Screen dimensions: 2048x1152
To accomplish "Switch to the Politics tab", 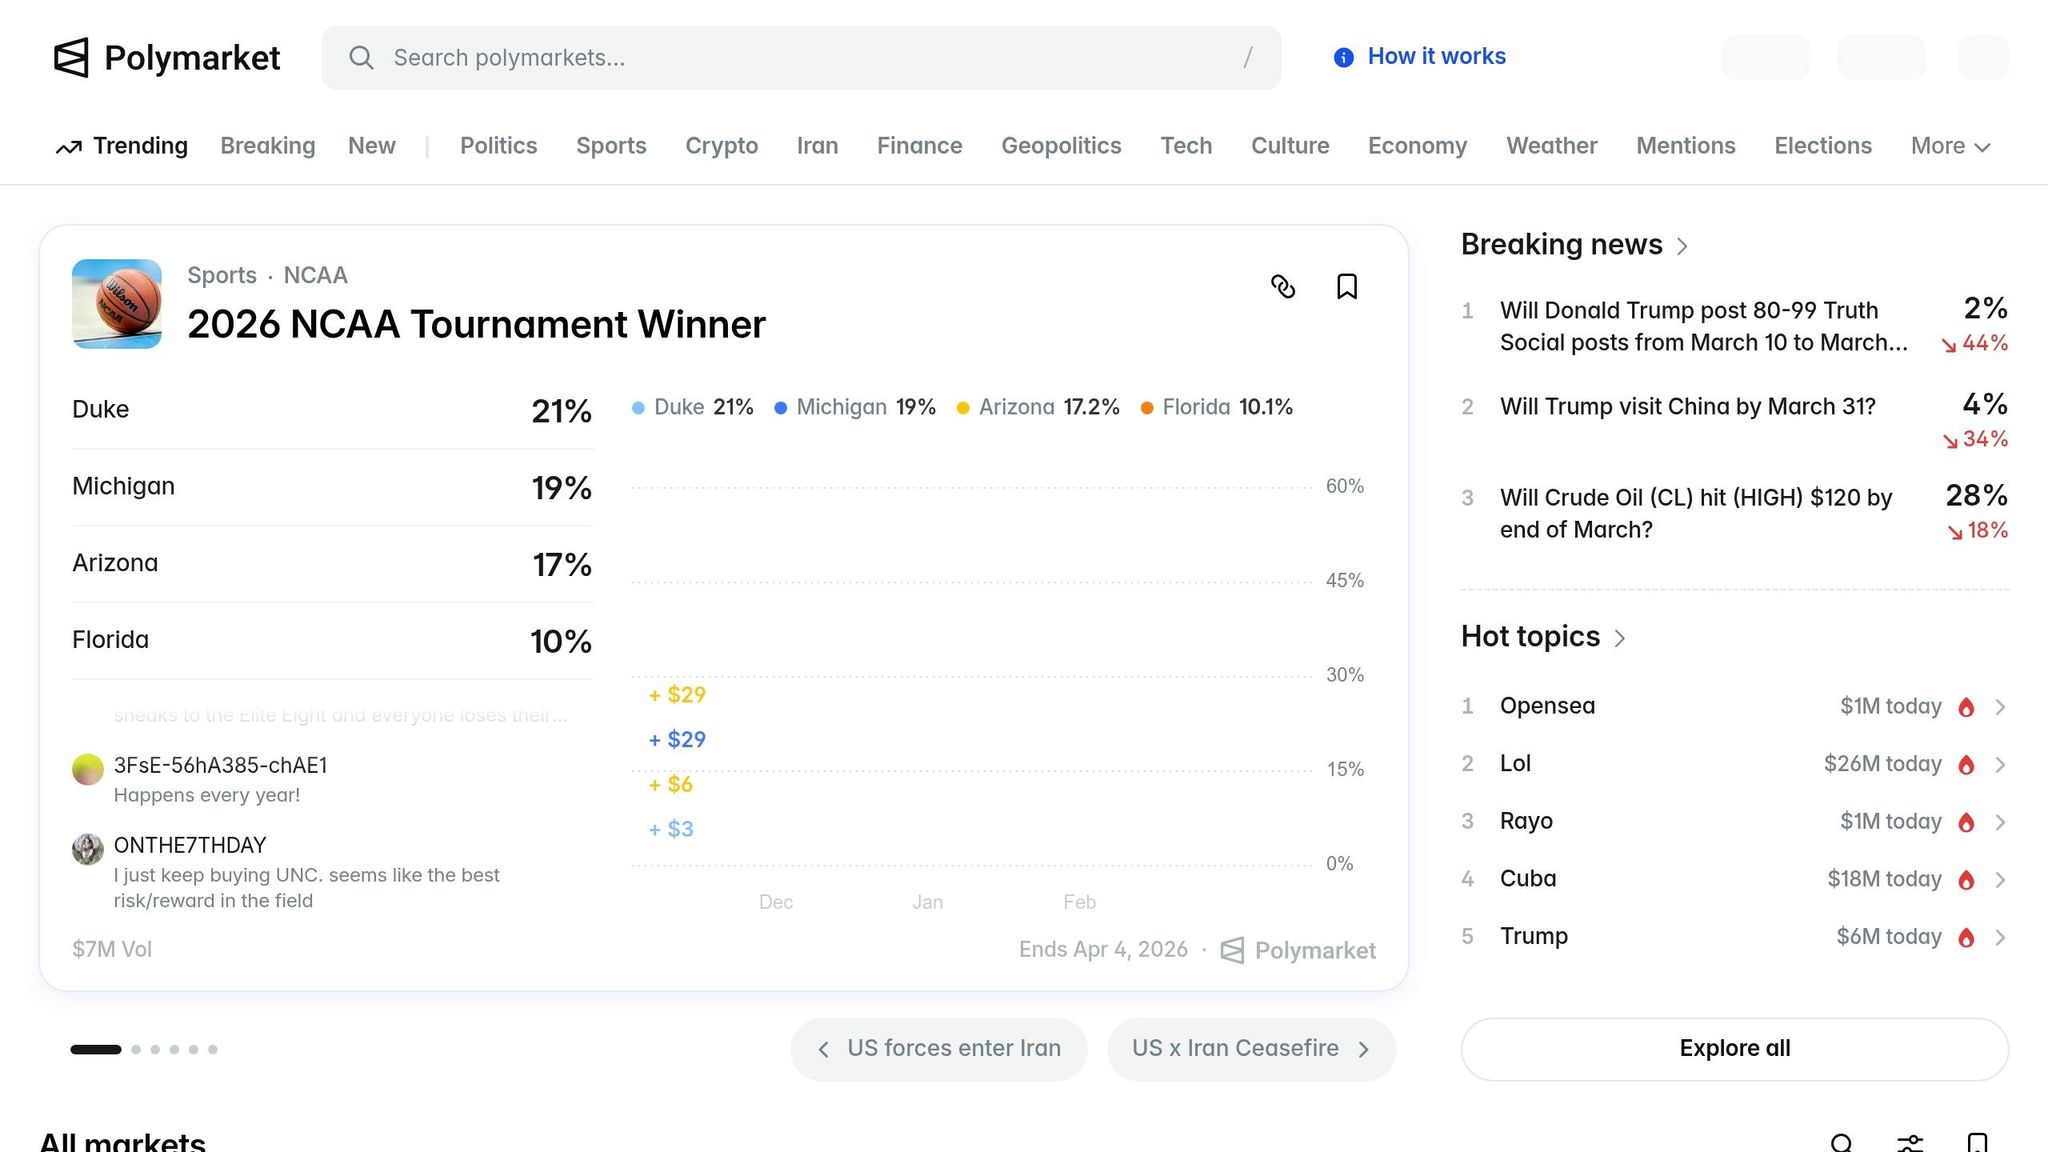I will 498,146.
